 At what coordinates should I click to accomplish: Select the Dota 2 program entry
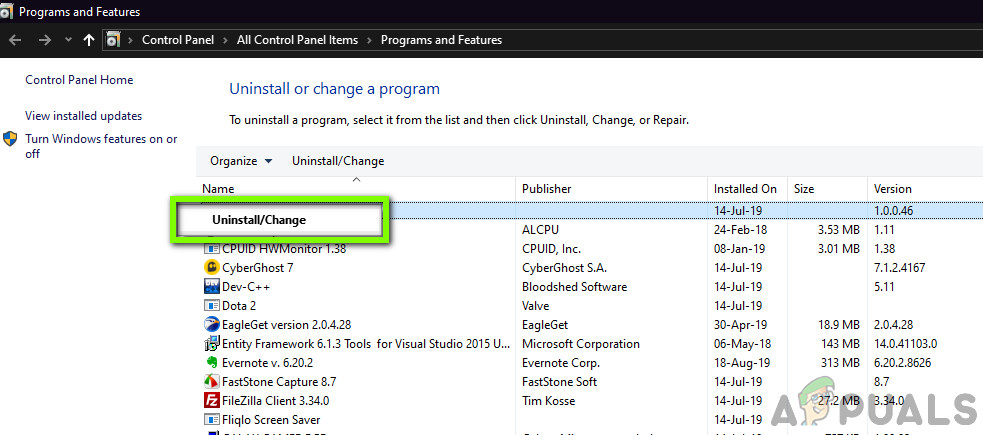[x=359, y=306]
